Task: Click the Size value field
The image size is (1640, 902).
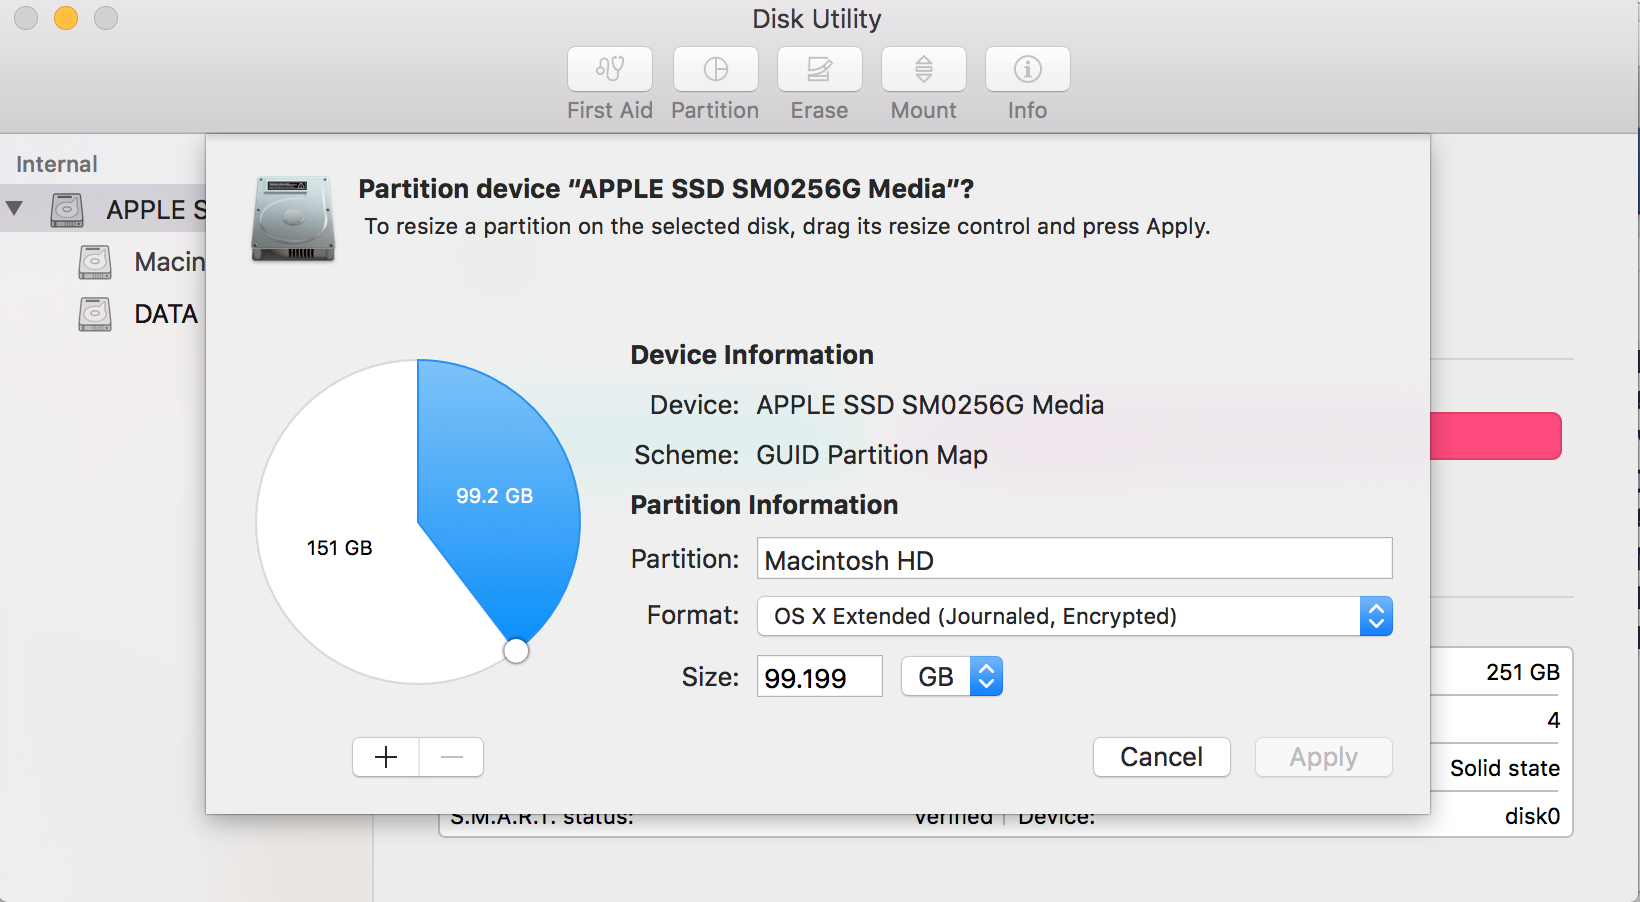Action: [820, 677]
